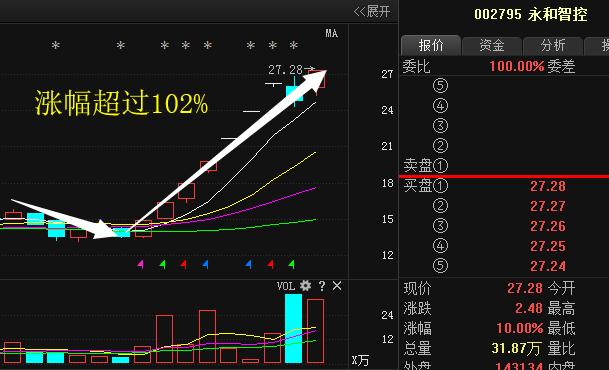Image resolution: width=609 pixels, height=370 pixels.
Task: Click the MA indicator label
Action: [331, 33]
